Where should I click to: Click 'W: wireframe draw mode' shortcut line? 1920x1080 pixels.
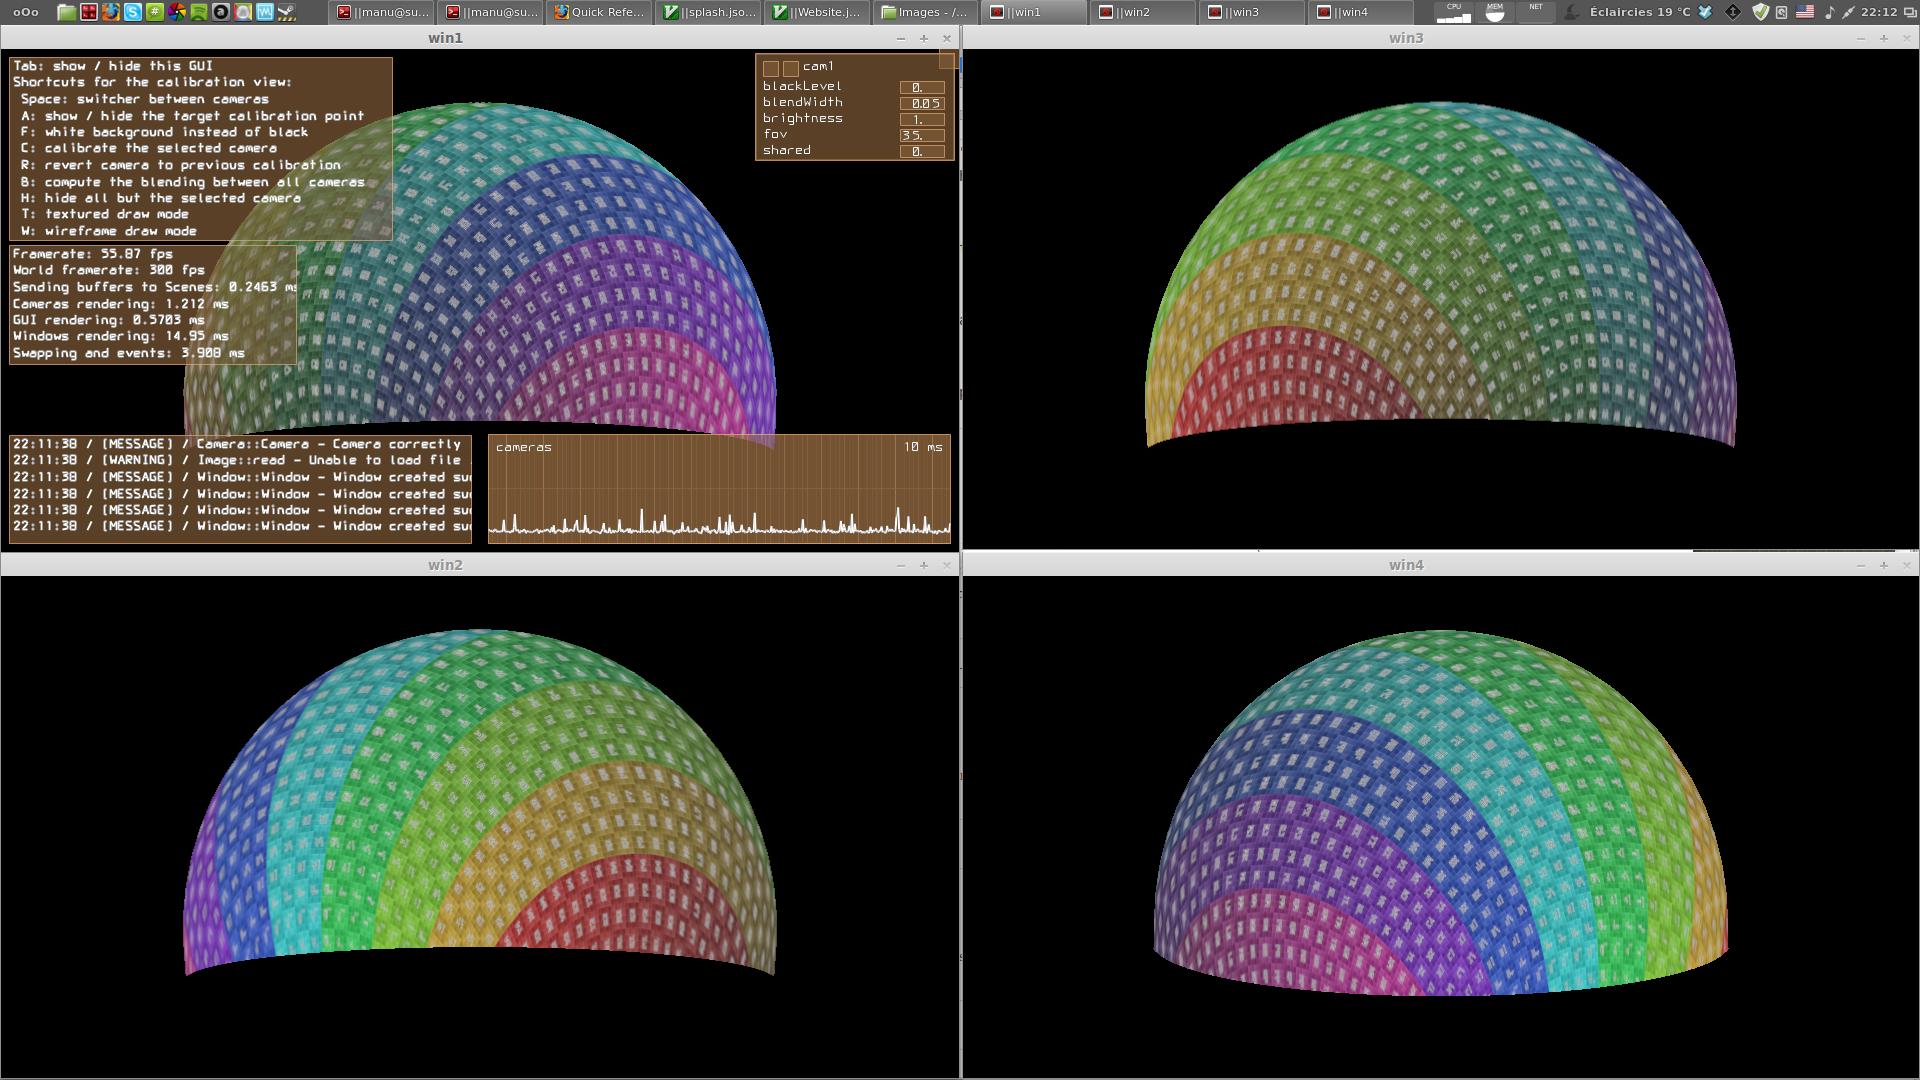pyautogui.click(x=109, y=231)
